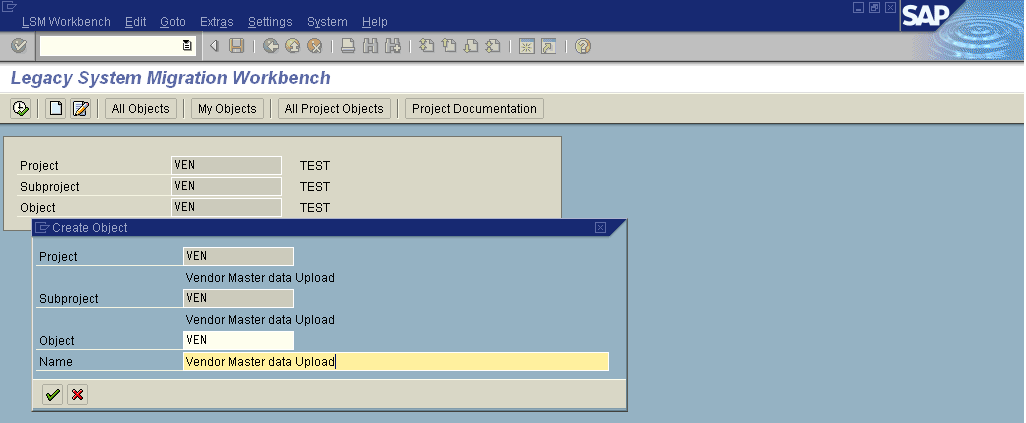The image size is (1026, 423).
Task: Click the Back arrow icon in toolbar
Action: [x=271, y=46]
